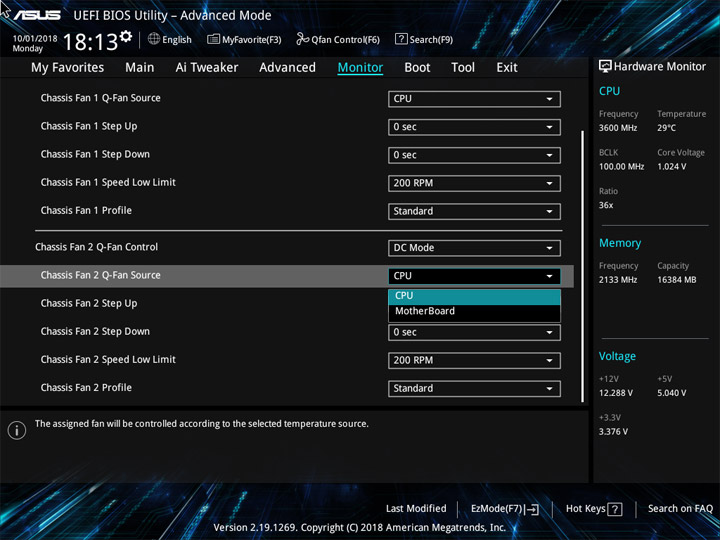Click +5V reading 5.040 V
This screenshot has width=720, height=540.
[671, 393]
